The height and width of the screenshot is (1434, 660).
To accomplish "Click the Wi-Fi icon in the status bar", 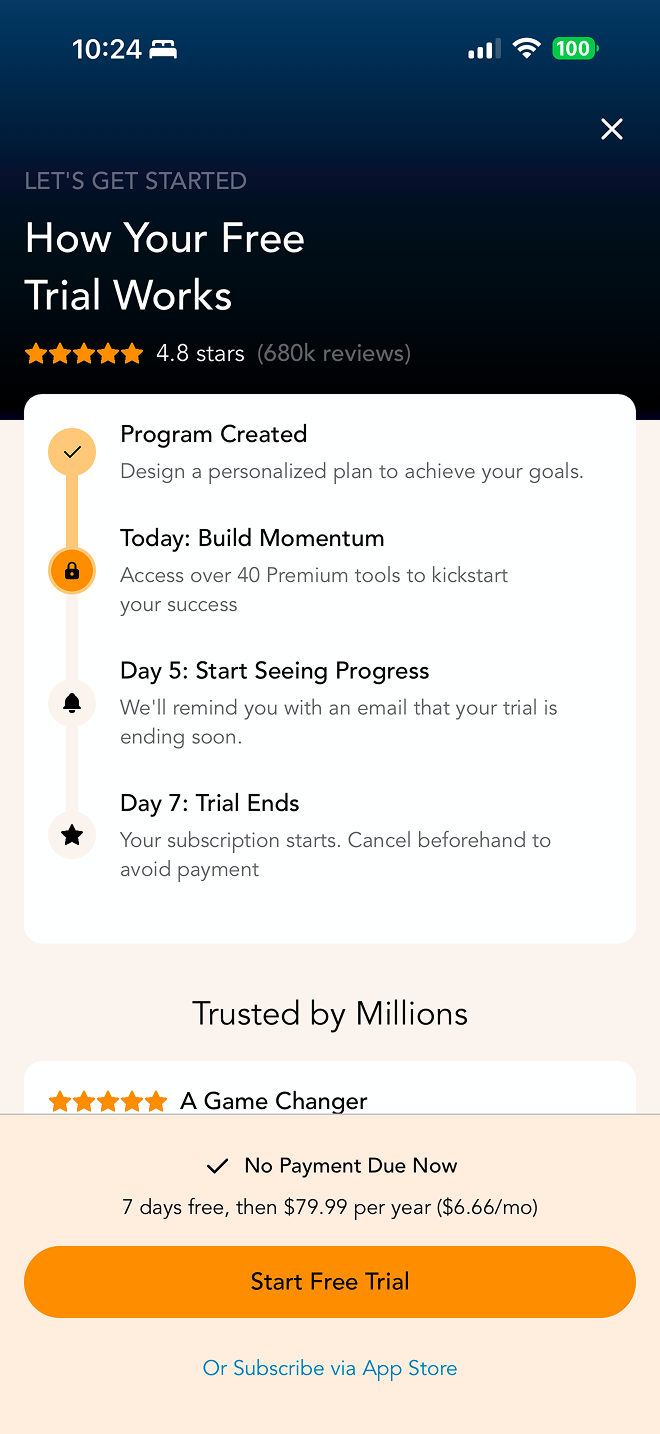I will (x=527, y=48).
